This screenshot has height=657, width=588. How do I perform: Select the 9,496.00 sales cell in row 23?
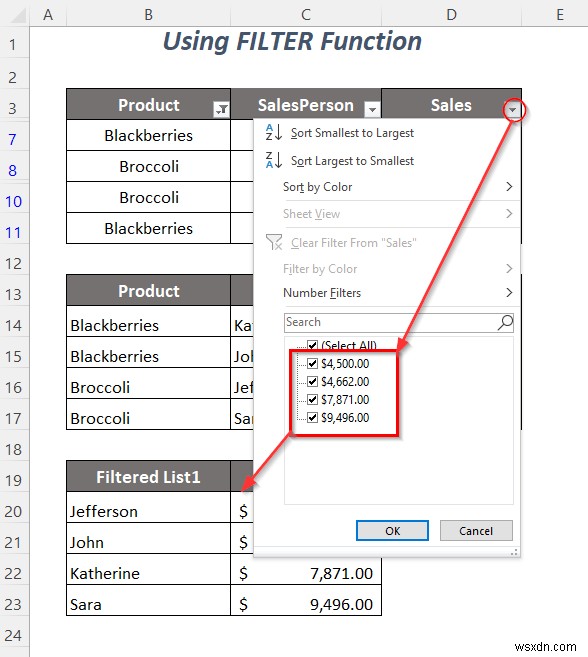tap(306, 600)
